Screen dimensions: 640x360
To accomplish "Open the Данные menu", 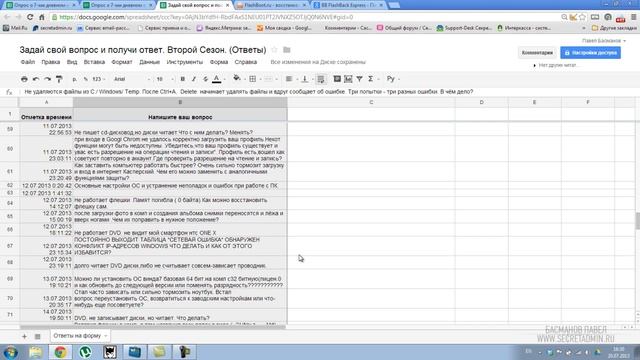I will coord(149,62).
